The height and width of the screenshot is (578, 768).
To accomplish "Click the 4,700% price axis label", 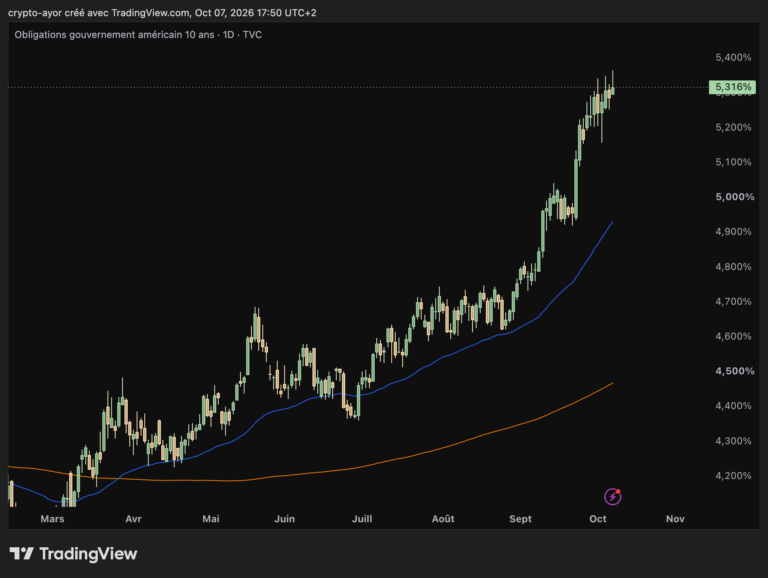I will pyautogui.click(x=733, y=302).
